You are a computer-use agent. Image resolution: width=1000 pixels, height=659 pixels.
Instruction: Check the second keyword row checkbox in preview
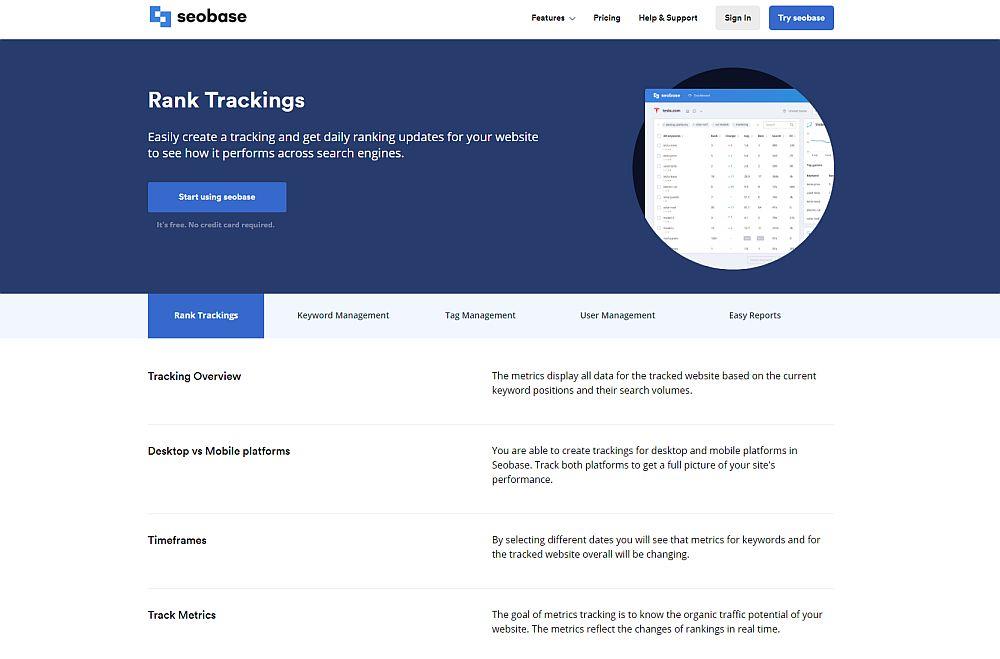[x=659, y=154]
